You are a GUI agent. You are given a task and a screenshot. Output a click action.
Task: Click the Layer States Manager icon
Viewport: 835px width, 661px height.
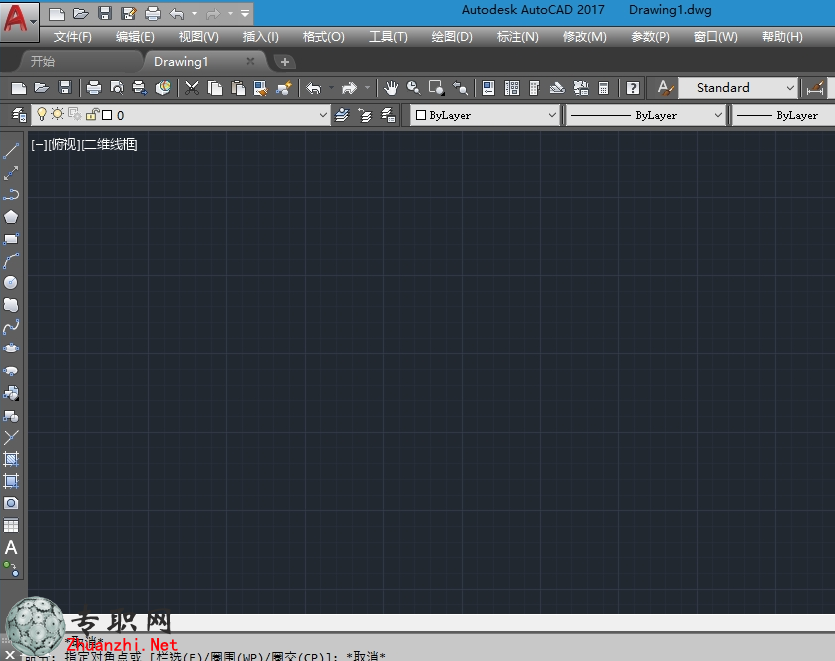pos(388,115)
